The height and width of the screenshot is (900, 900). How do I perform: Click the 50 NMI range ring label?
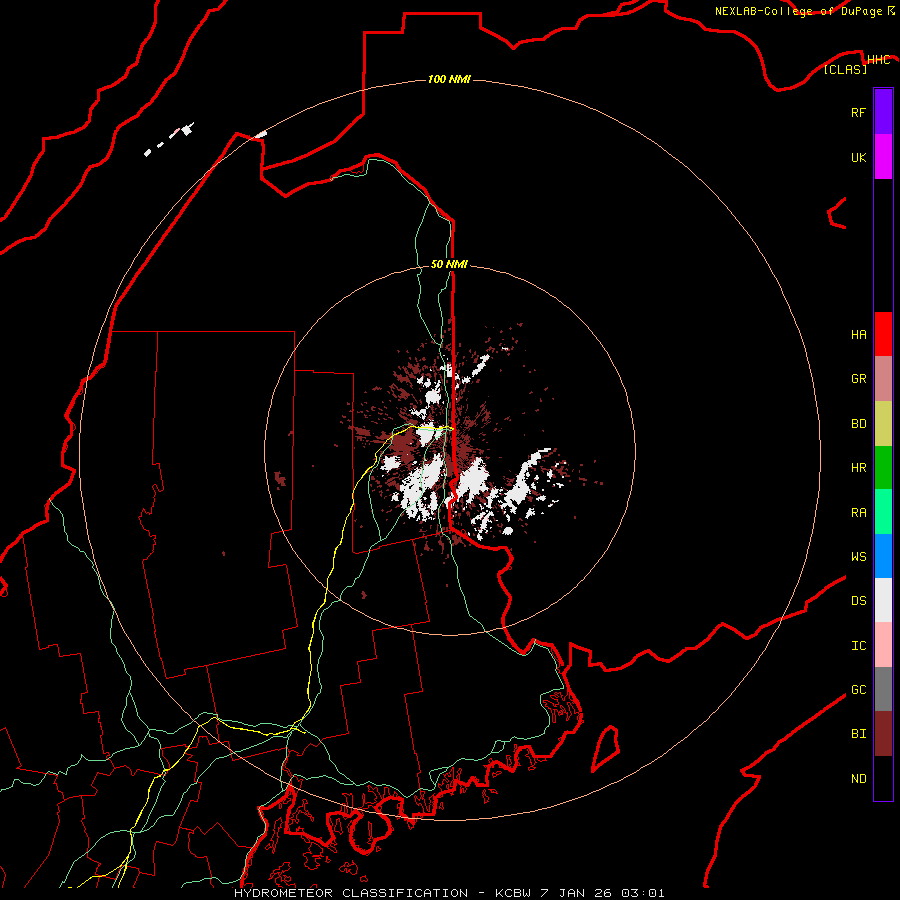[449, 264]
